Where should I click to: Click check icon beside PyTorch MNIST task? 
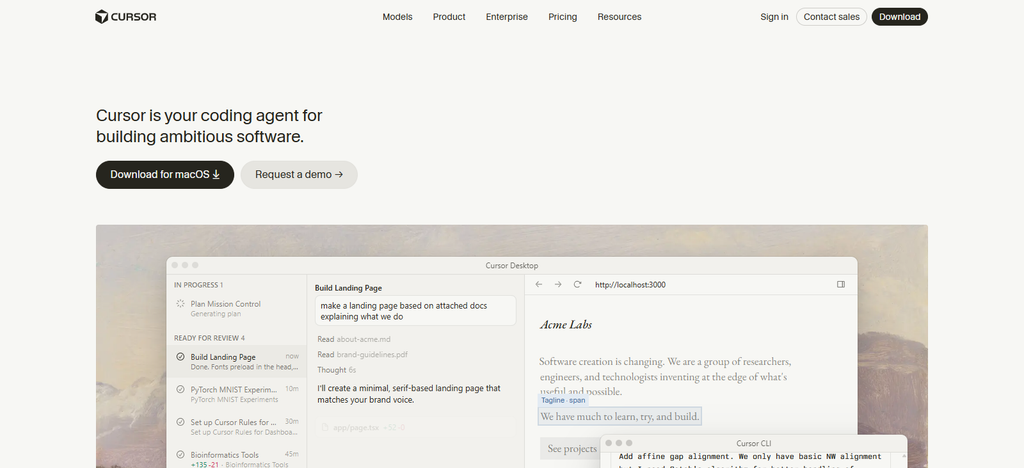[x=180, y=389]
